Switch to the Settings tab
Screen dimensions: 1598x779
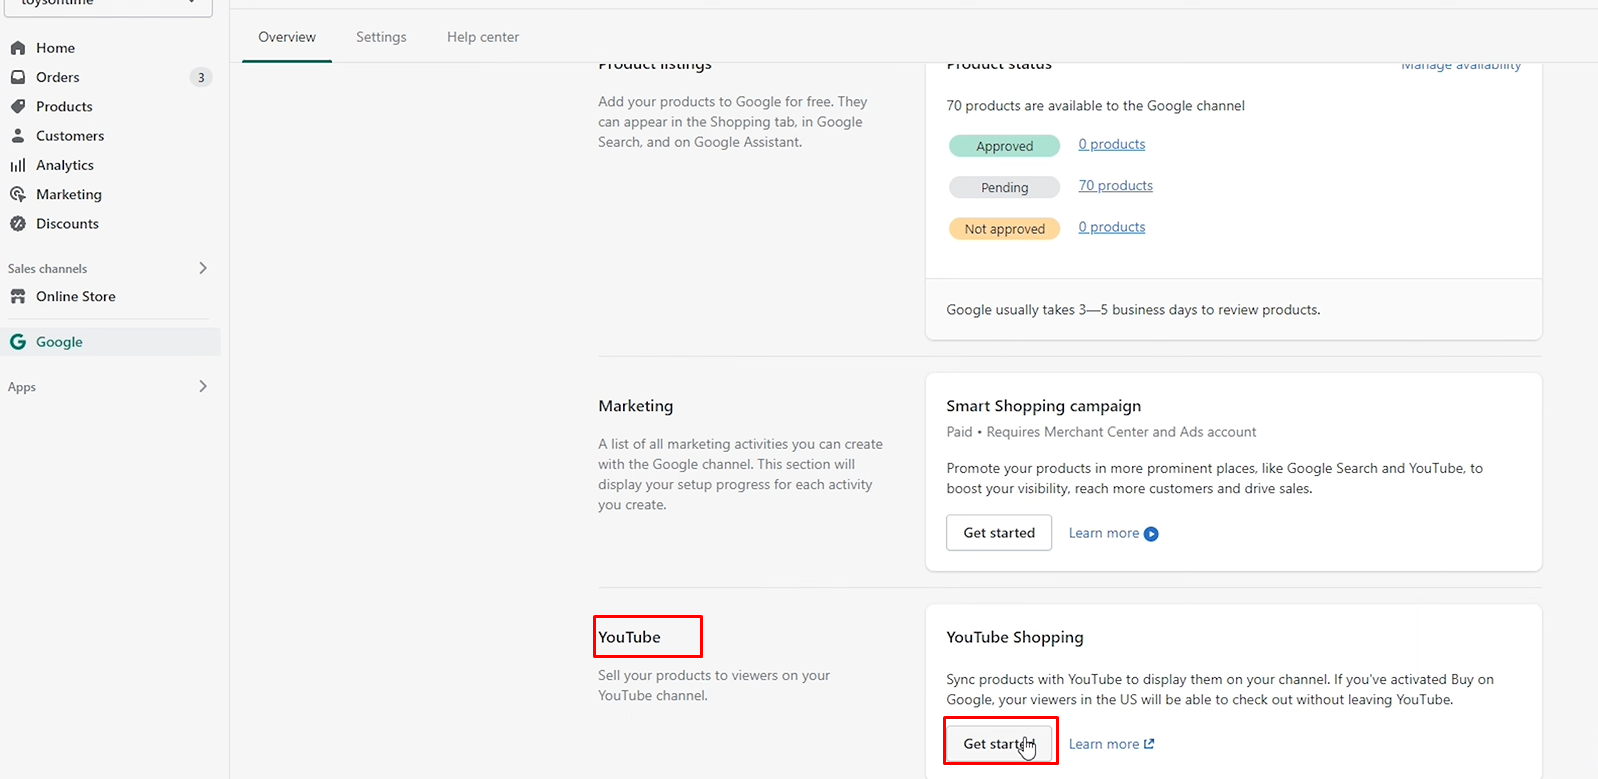381,37
